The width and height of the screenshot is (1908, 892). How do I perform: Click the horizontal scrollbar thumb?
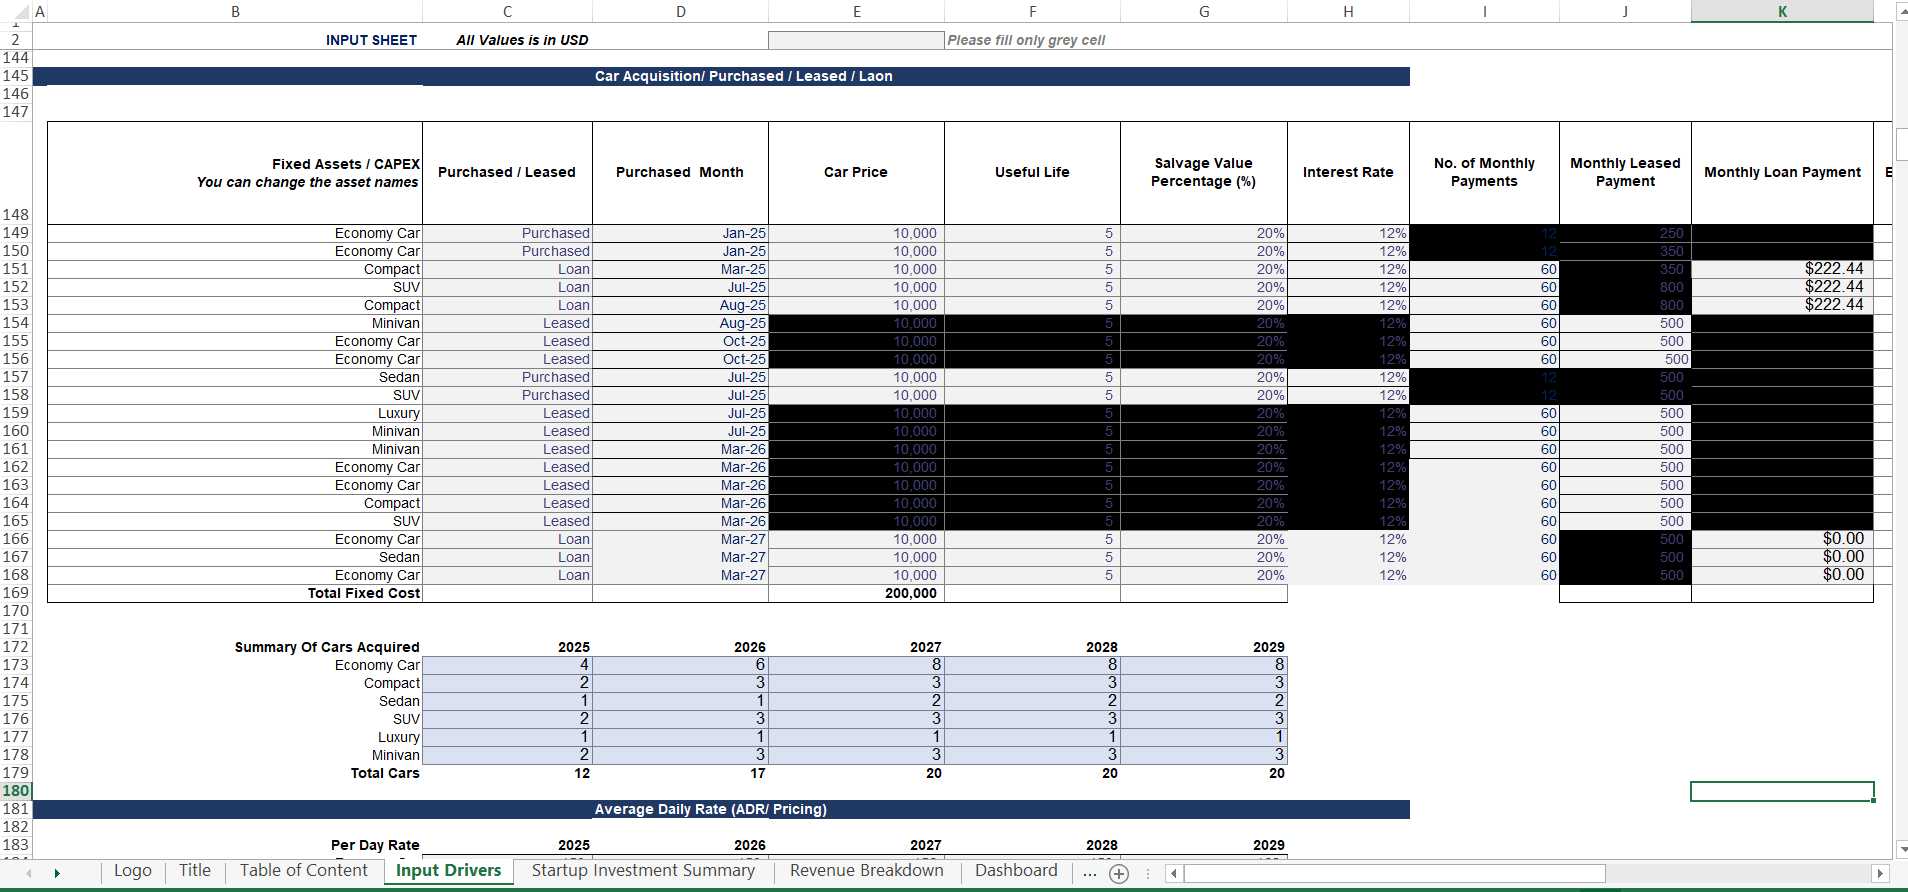pos(1394,873)
